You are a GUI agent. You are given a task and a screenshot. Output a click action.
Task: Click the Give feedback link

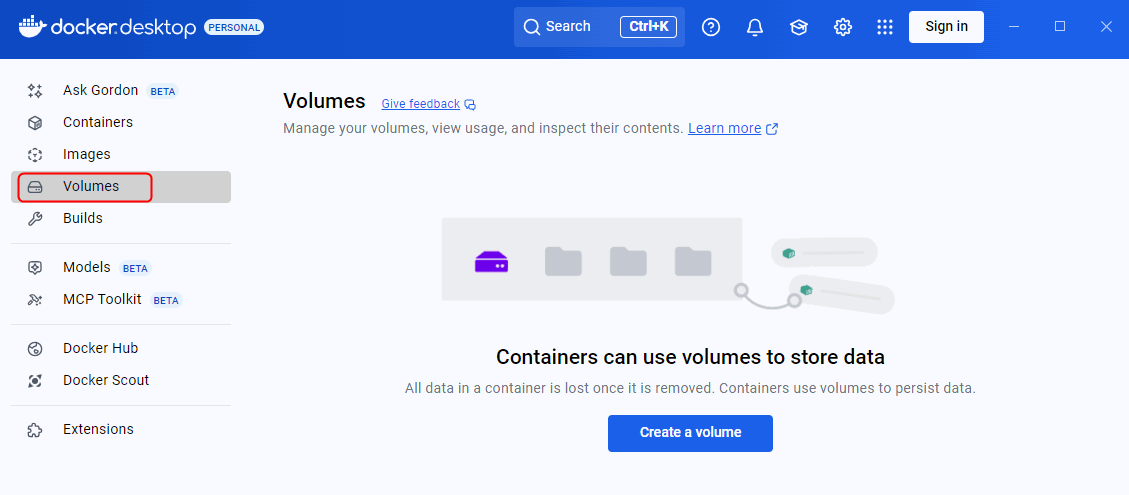click(420, 104)
